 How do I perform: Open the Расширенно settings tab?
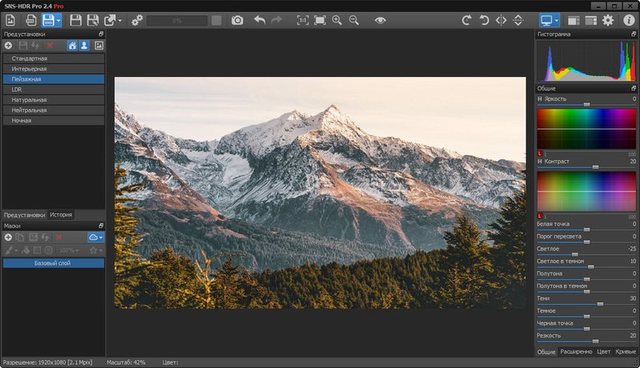576,352
